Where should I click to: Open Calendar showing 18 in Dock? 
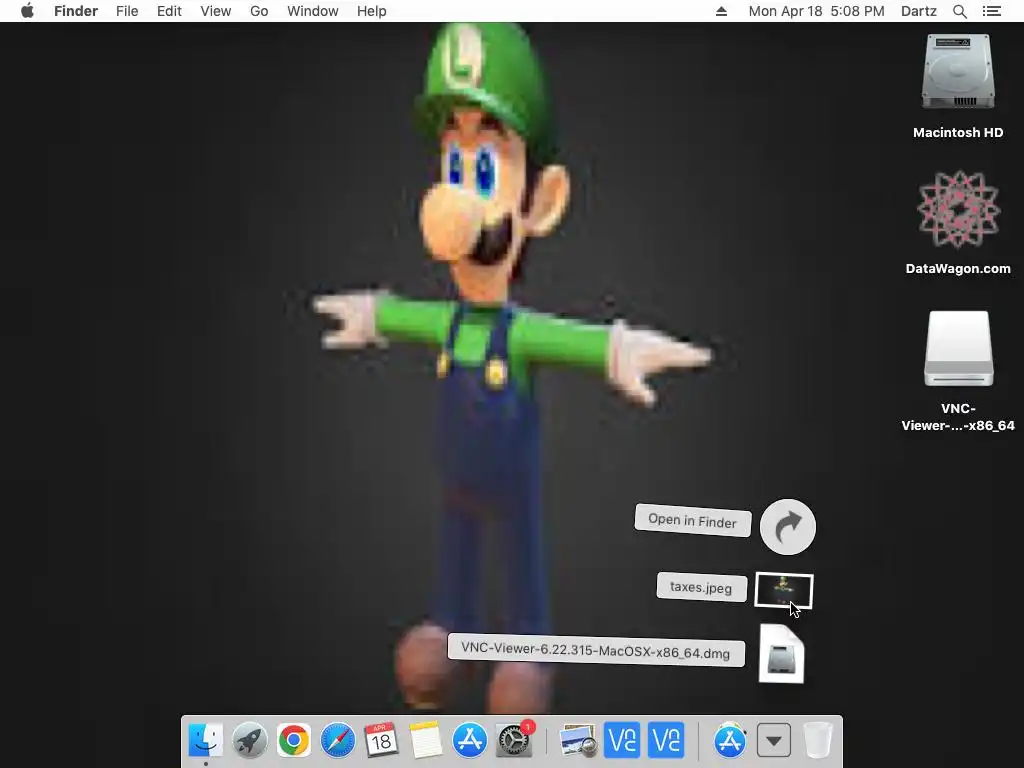tap(381, 741)
